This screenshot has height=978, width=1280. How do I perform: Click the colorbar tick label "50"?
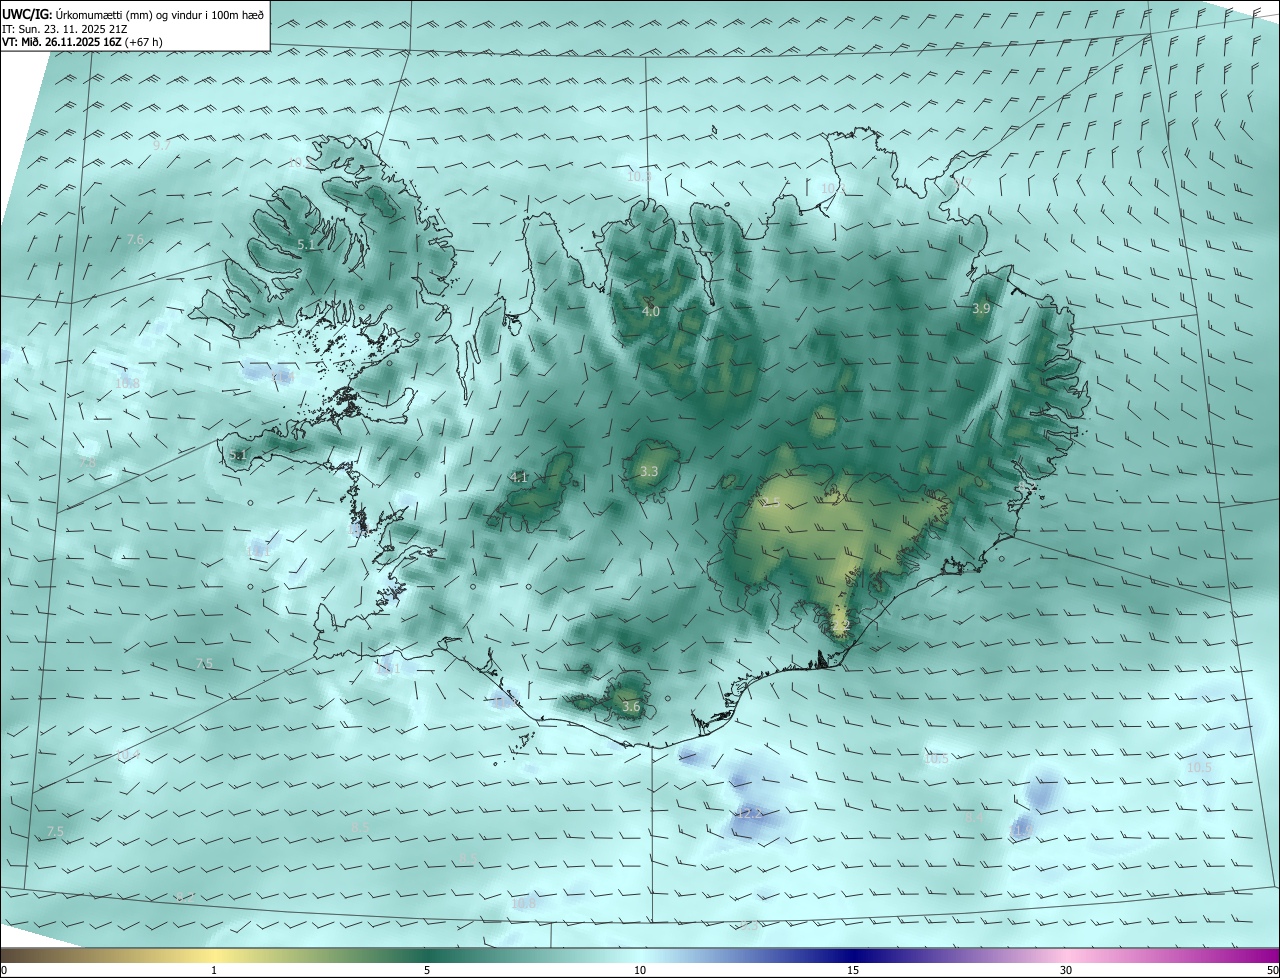pos(1271,970)
